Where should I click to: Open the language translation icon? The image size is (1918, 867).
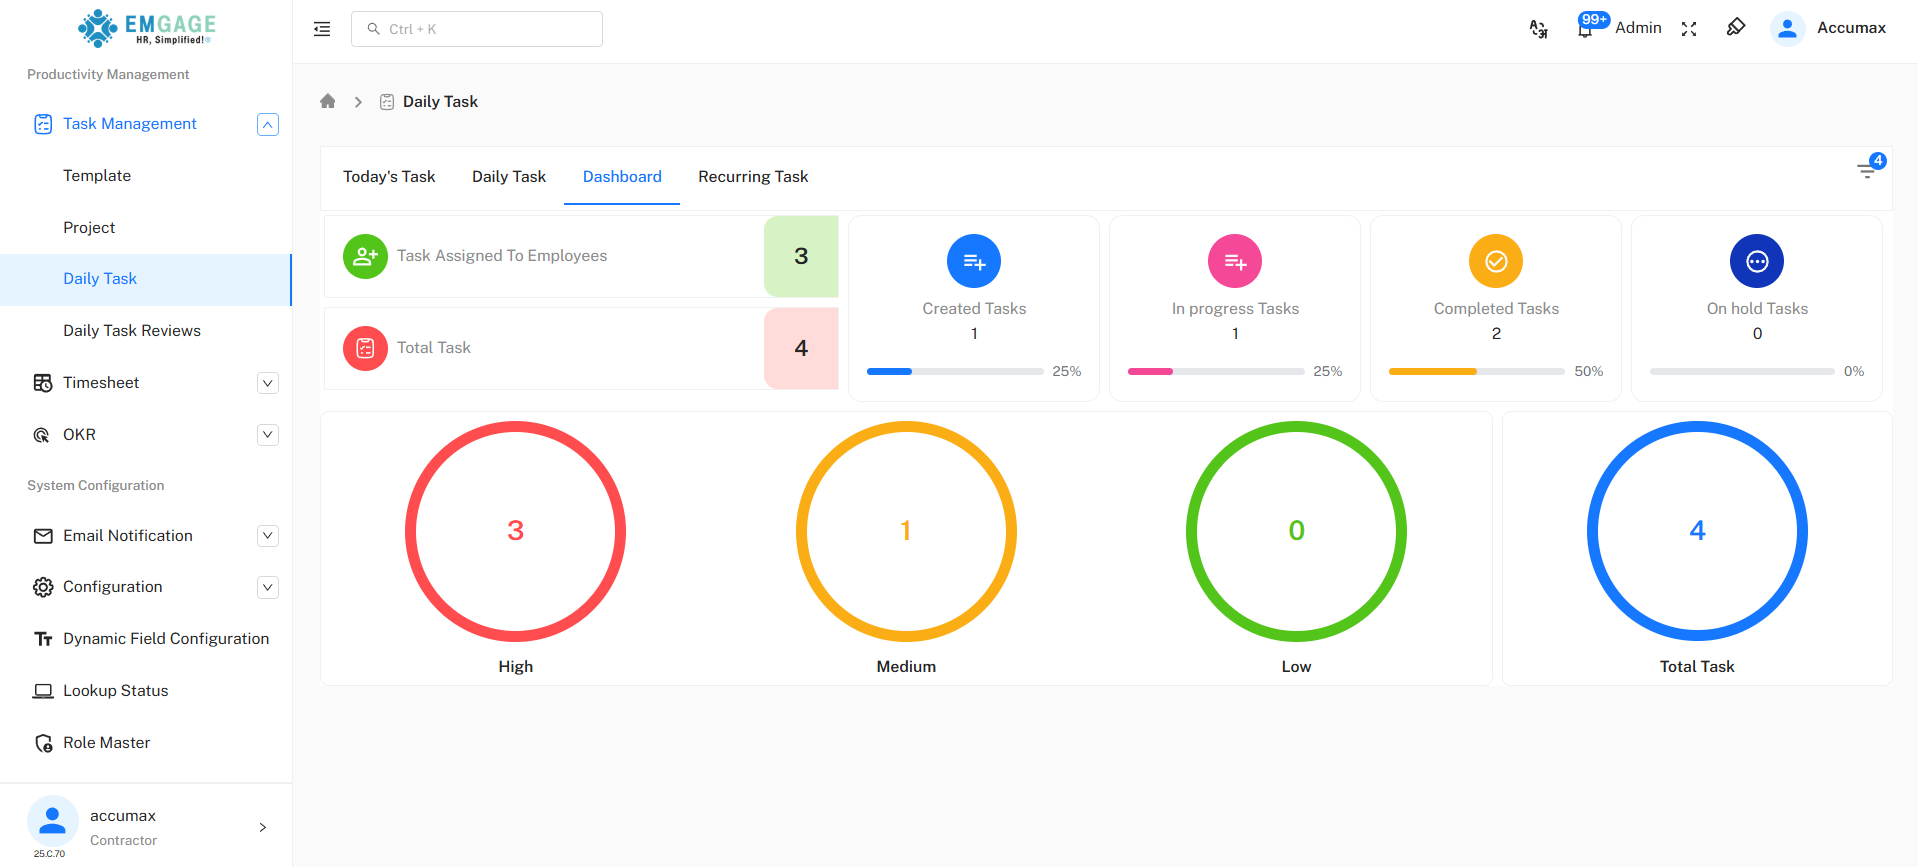pyautogui.click(x=1538, y=29)
